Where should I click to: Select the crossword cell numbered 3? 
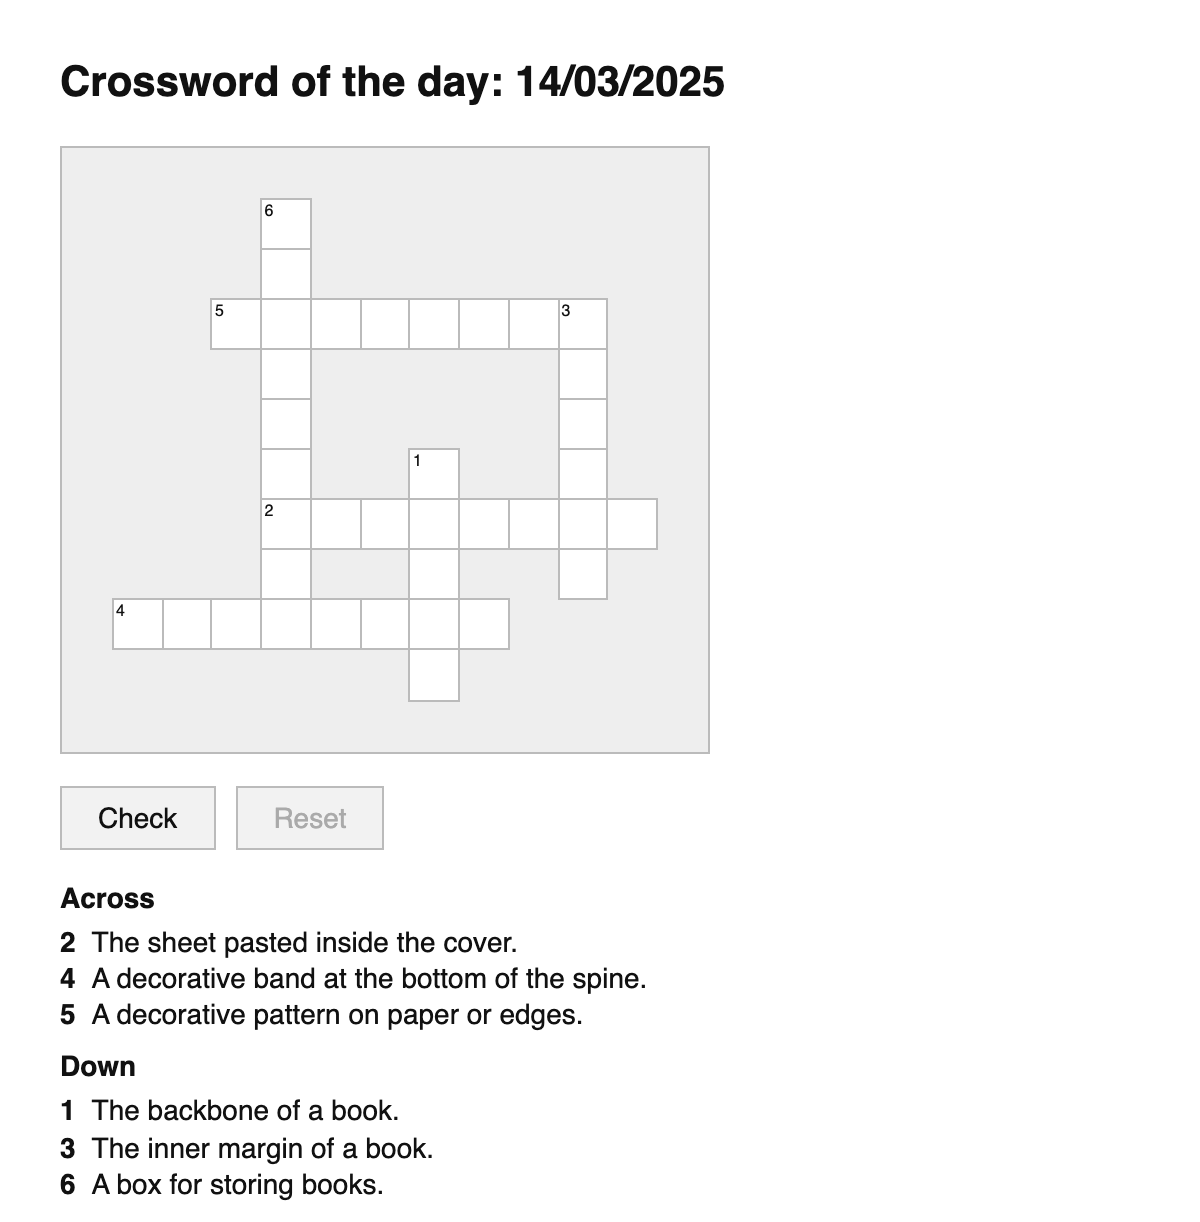click(583, 324)
